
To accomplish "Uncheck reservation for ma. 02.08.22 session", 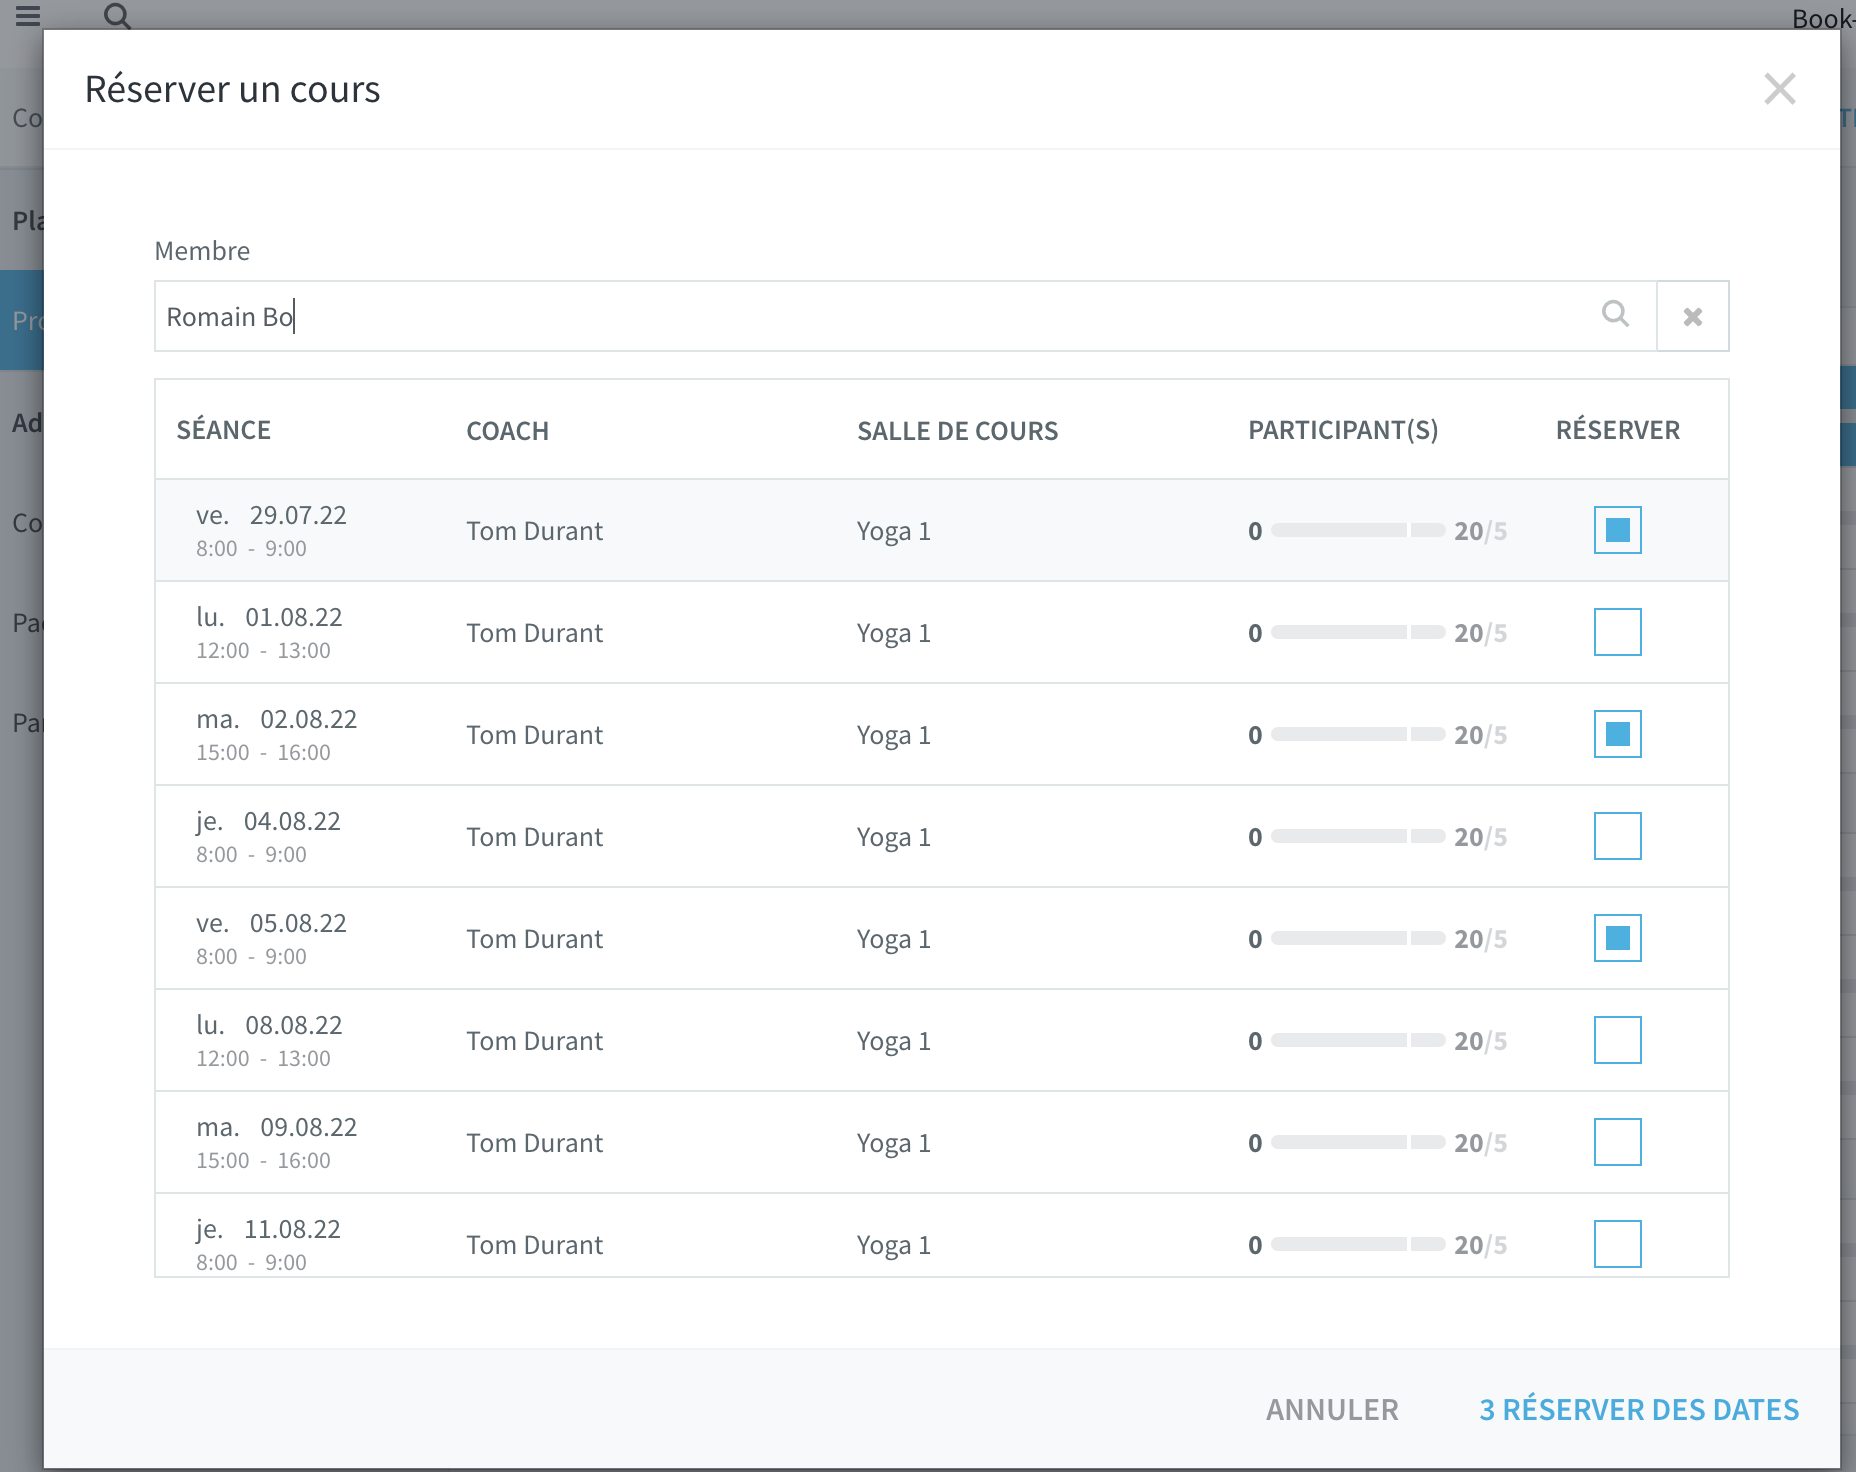I will pos(1618,734).
